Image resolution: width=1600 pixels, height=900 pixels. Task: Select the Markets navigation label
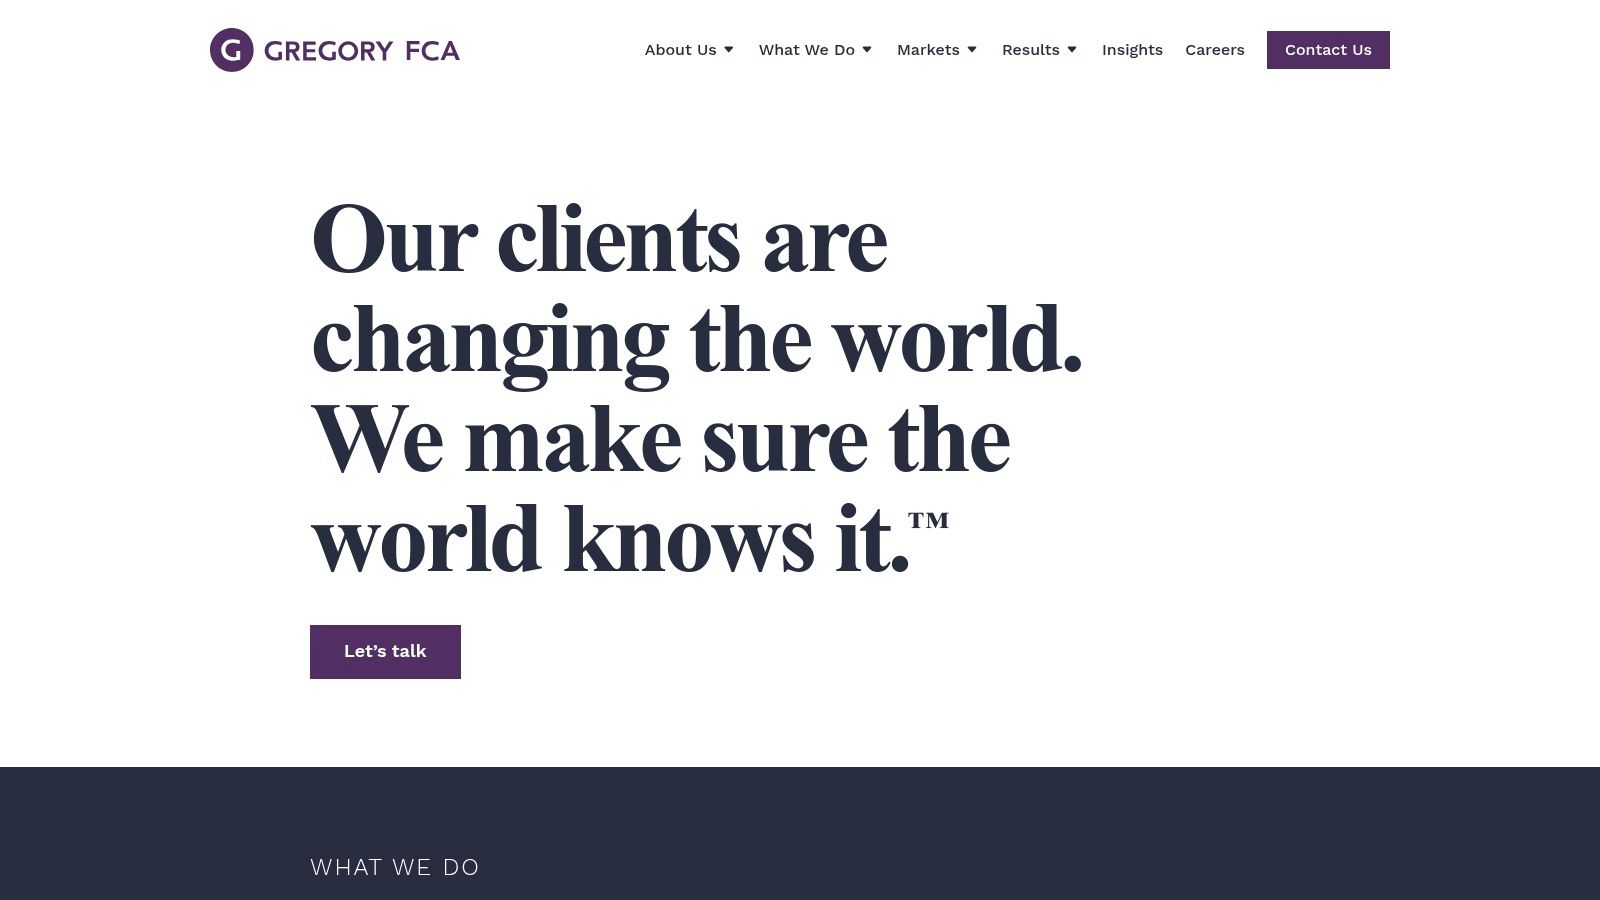(x=928, y=50)
